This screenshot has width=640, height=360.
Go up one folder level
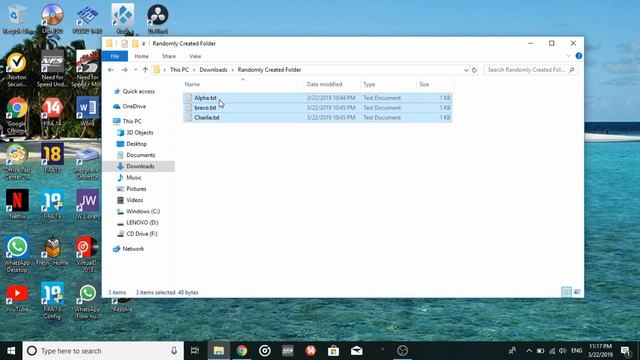click(x=145, y=70)
